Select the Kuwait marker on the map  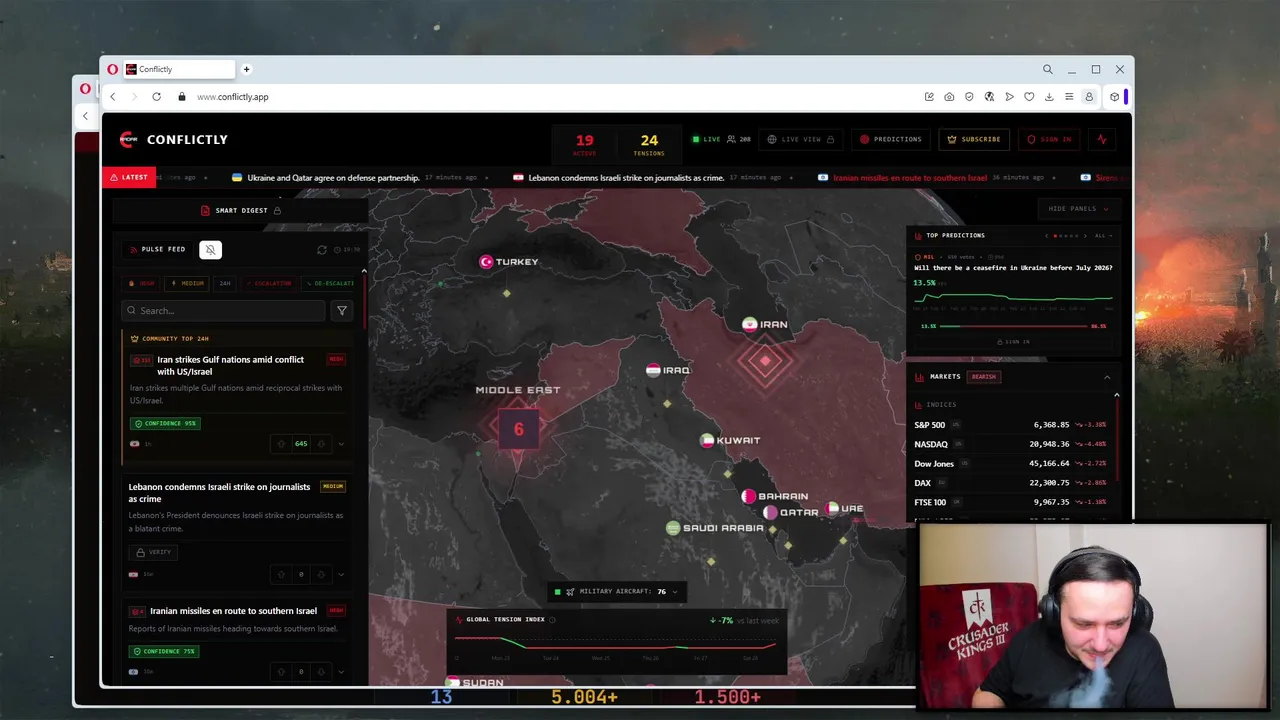pyautogui.click(x=730, y=441)
